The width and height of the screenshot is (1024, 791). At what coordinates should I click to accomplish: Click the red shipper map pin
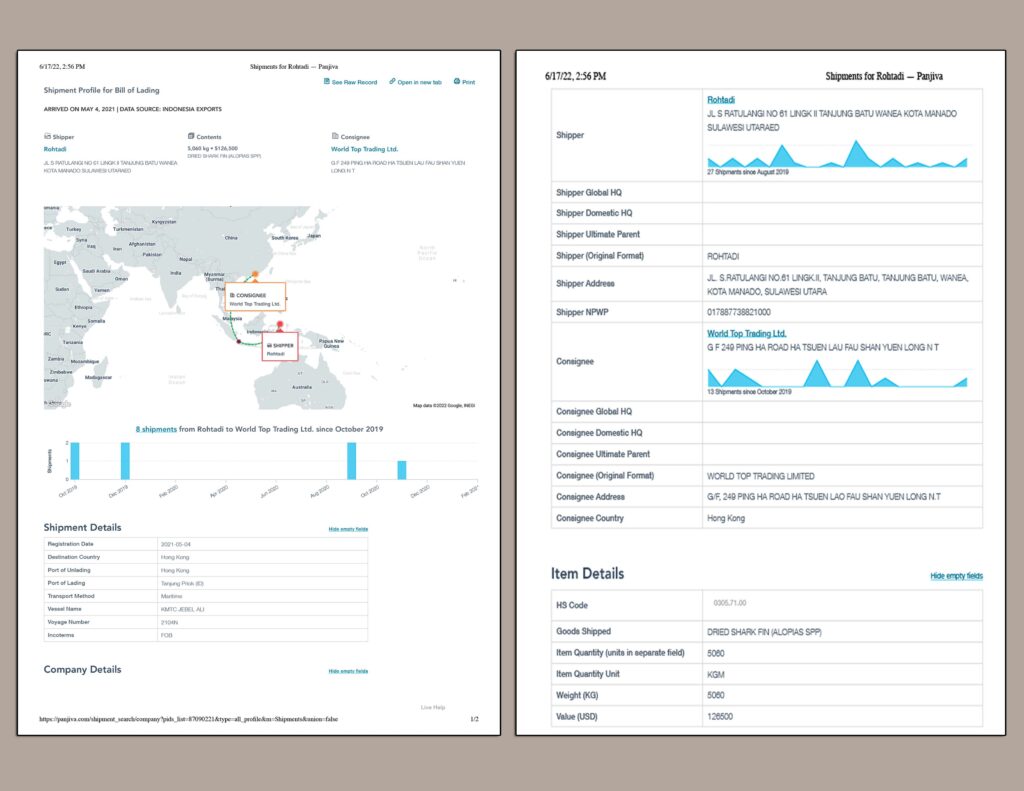coord(280,326)
